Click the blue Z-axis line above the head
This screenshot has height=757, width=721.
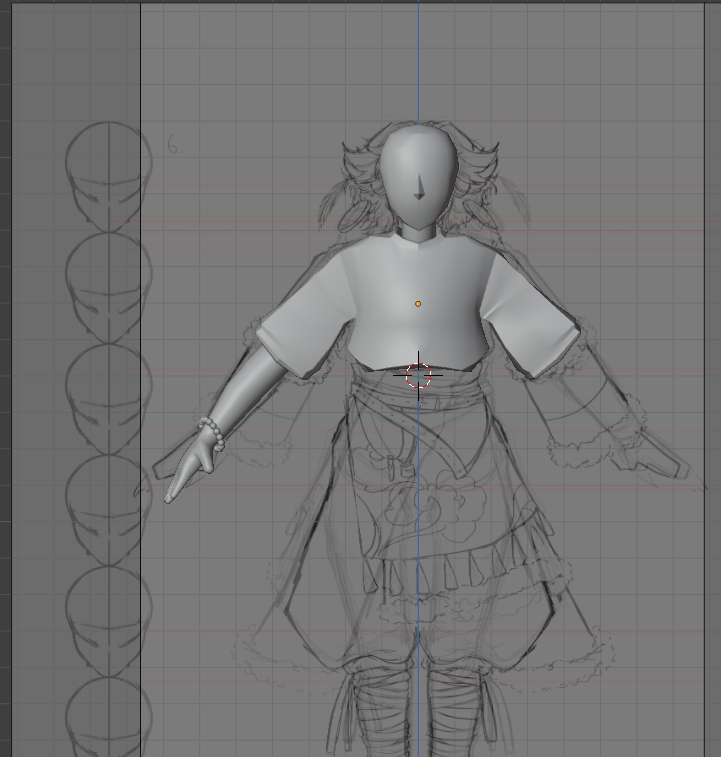coord(418,60)
